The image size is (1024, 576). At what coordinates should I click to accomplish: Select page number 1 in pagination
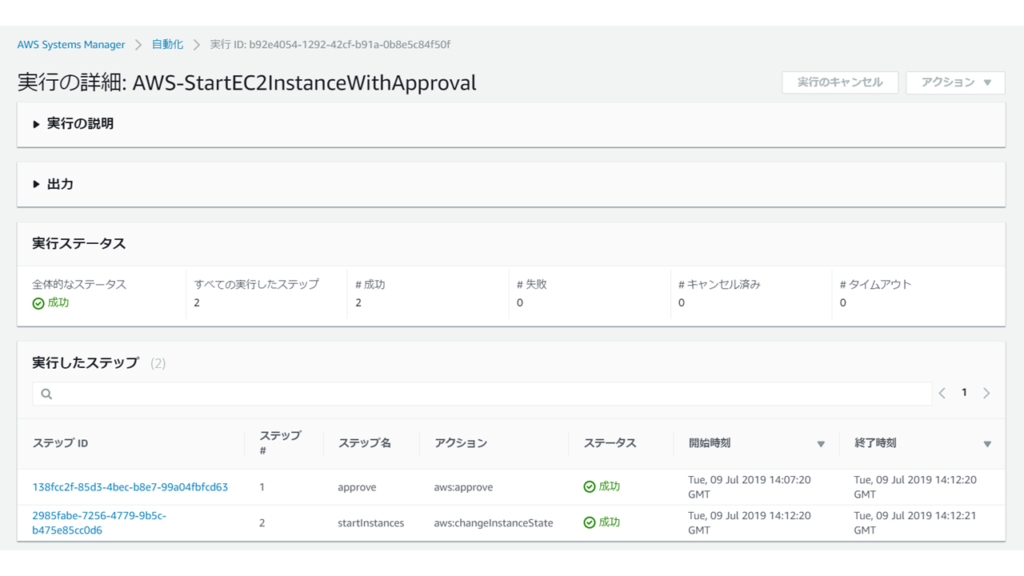point(964,393)
